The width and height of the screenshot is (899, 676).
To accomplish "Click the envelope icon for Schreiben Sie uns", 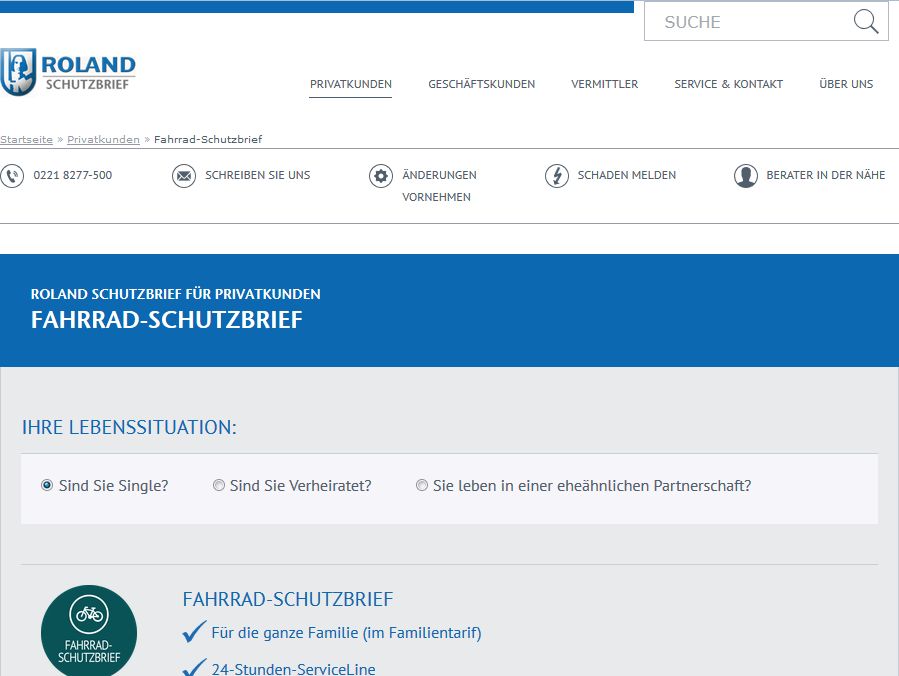I will (x=184, y=175).
